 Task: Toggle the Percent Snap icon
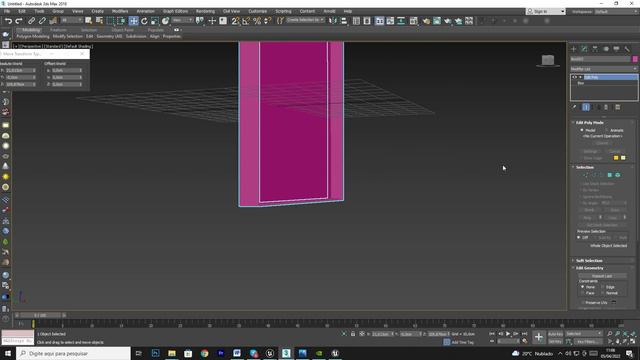pos(257,21)
